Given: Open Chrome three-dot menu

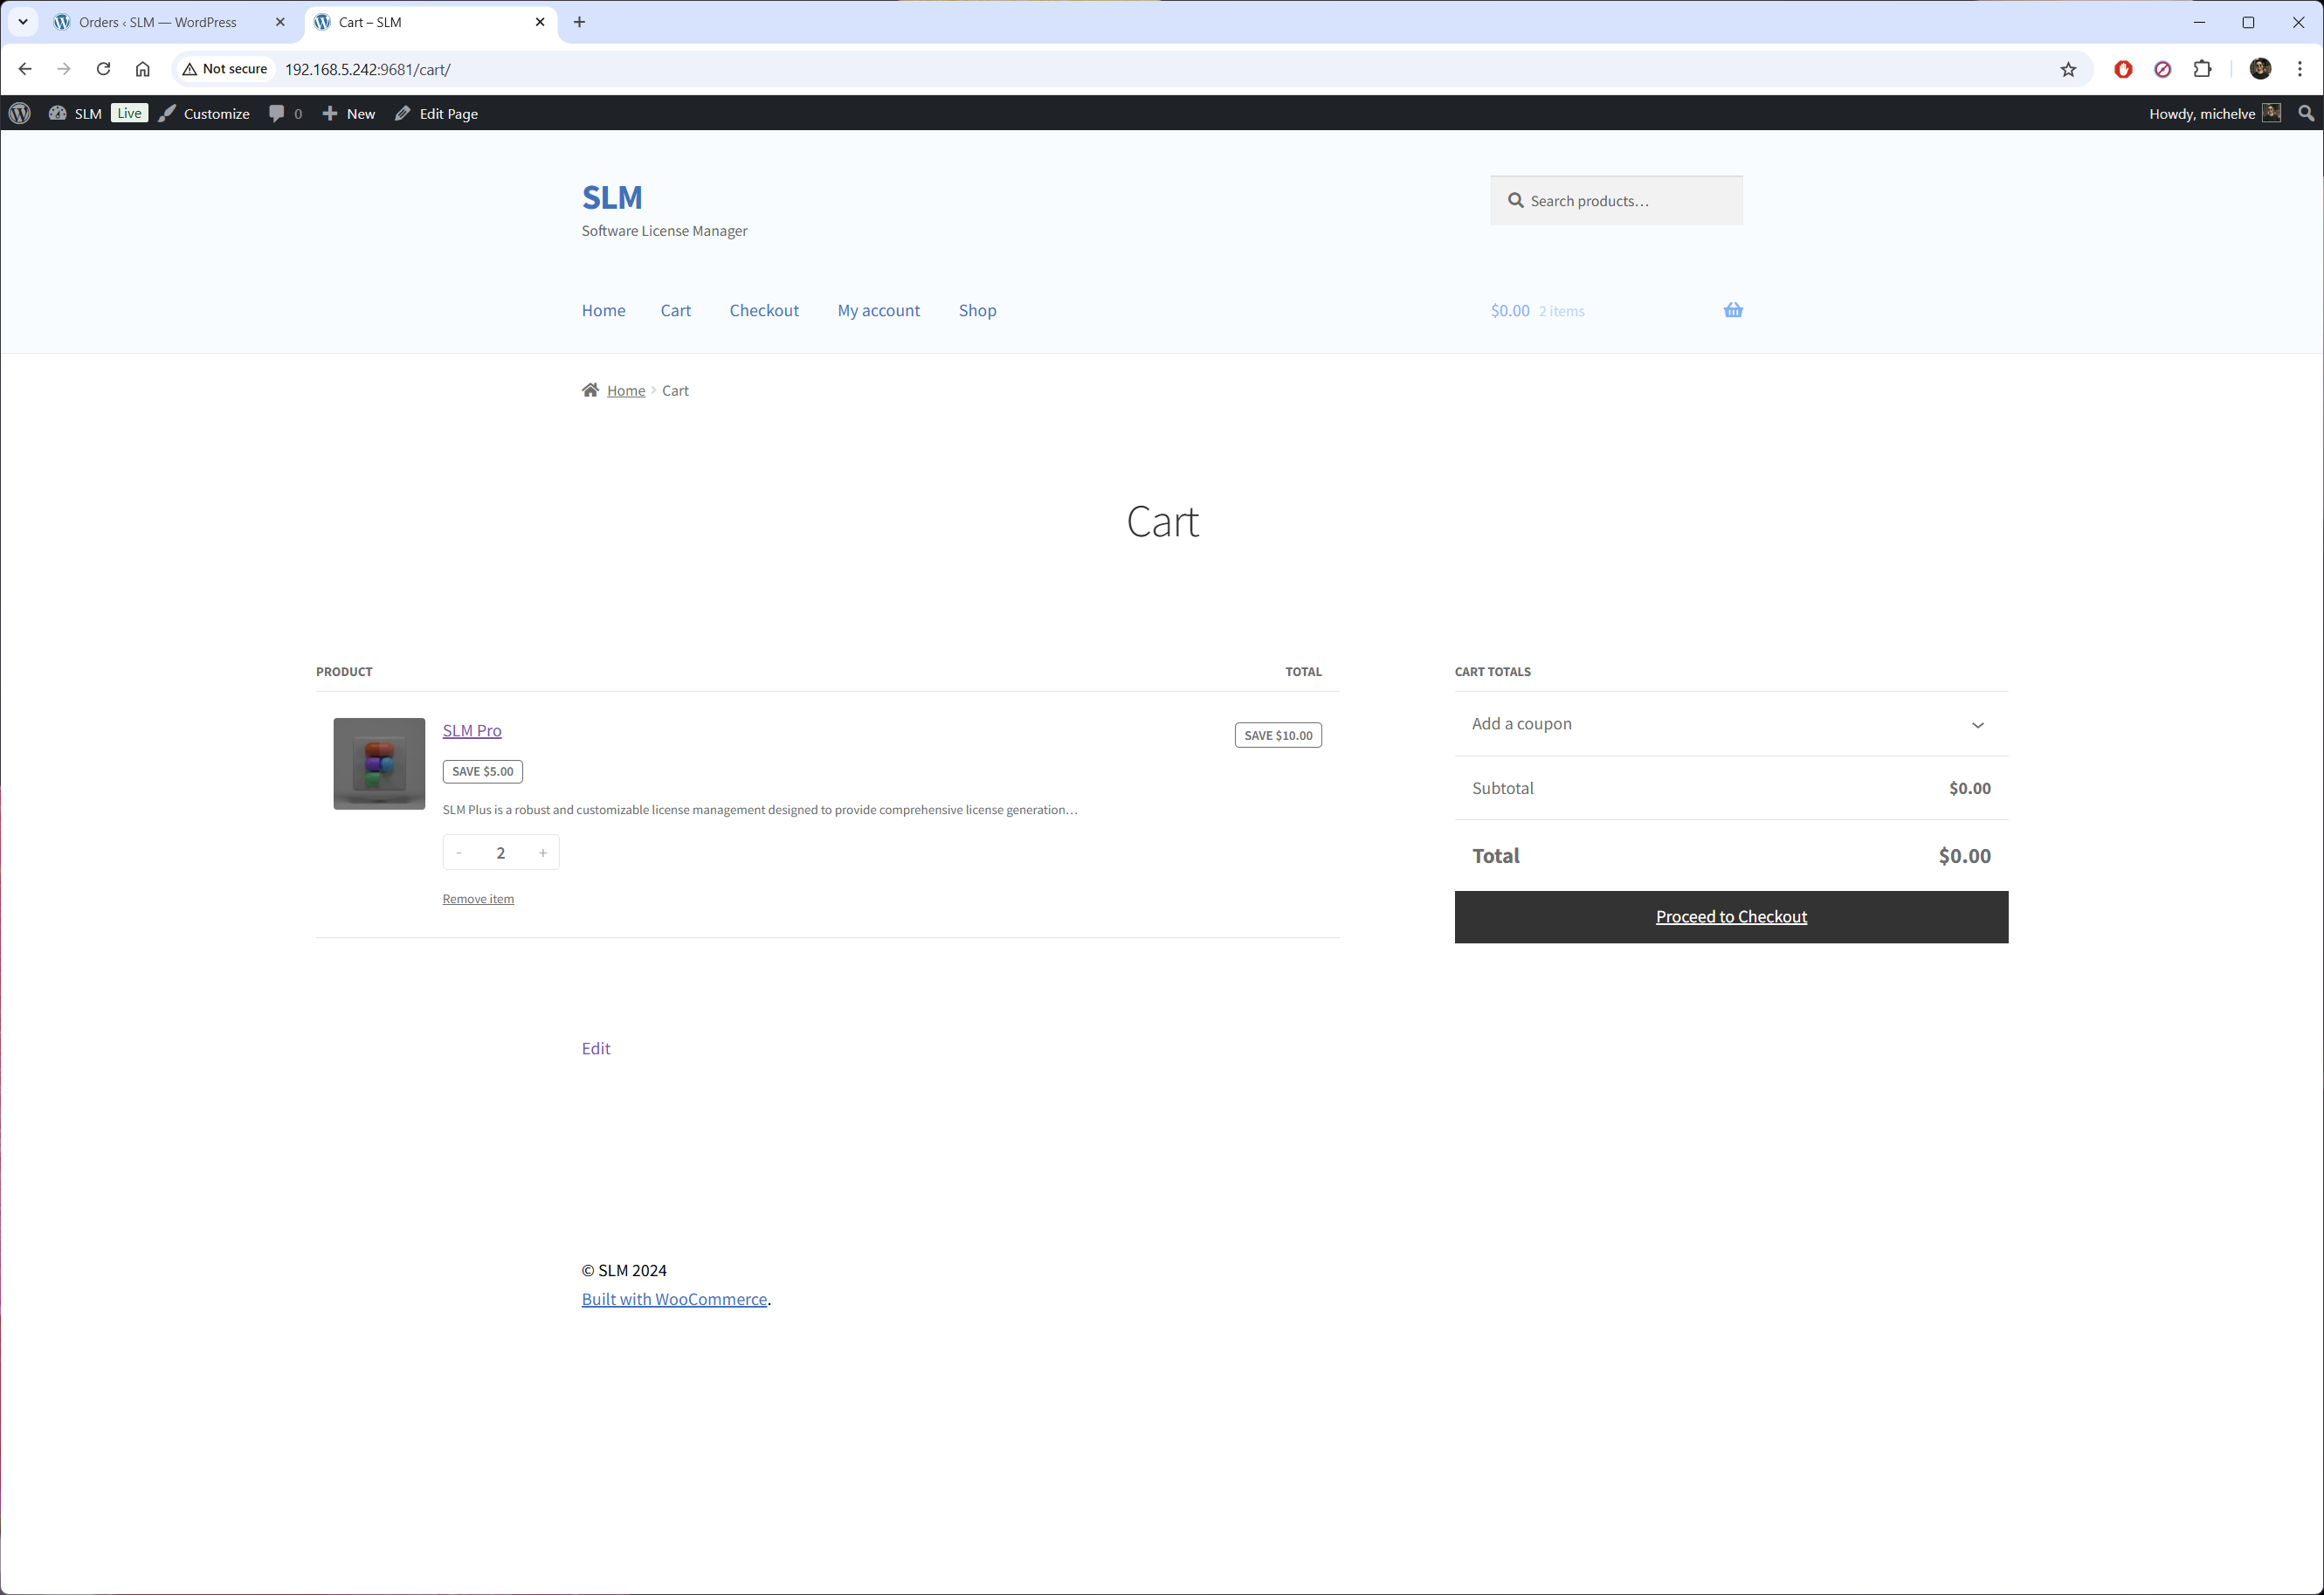Looking at the screenshot, I should pos(2300,69).
